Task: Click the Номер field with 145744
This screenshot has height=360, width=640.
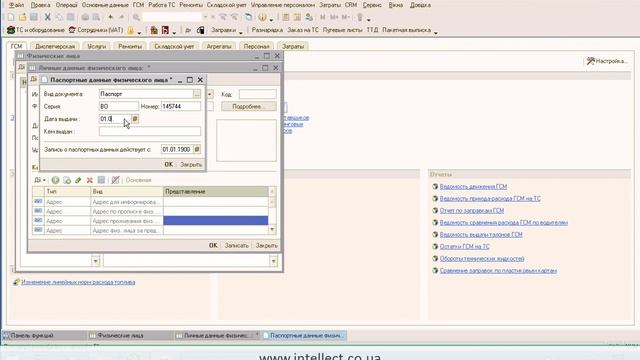Action: (x=181, y=107)
